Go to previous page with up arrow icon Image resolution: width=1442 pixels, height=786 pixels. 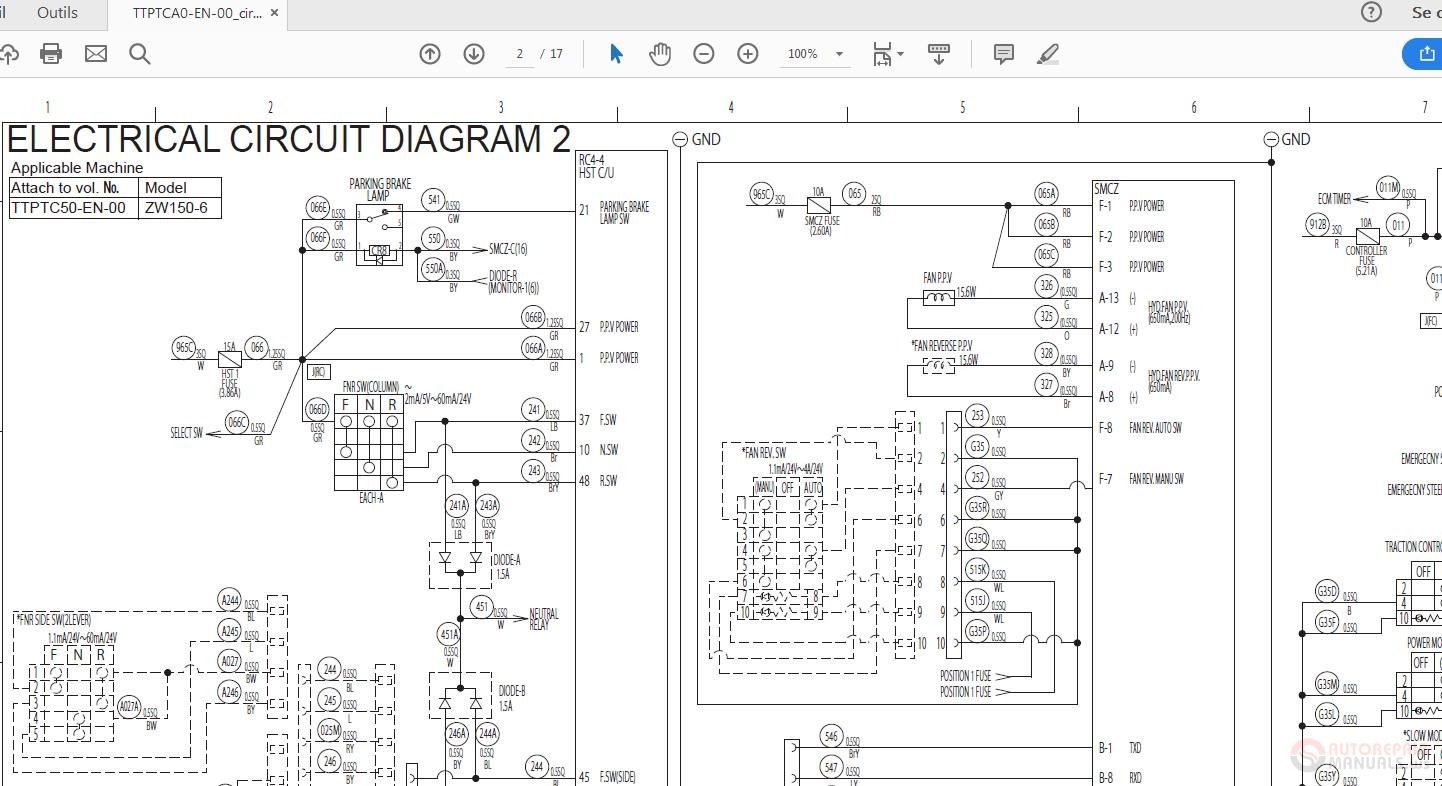pyautogui.click(x=429, y=54)
